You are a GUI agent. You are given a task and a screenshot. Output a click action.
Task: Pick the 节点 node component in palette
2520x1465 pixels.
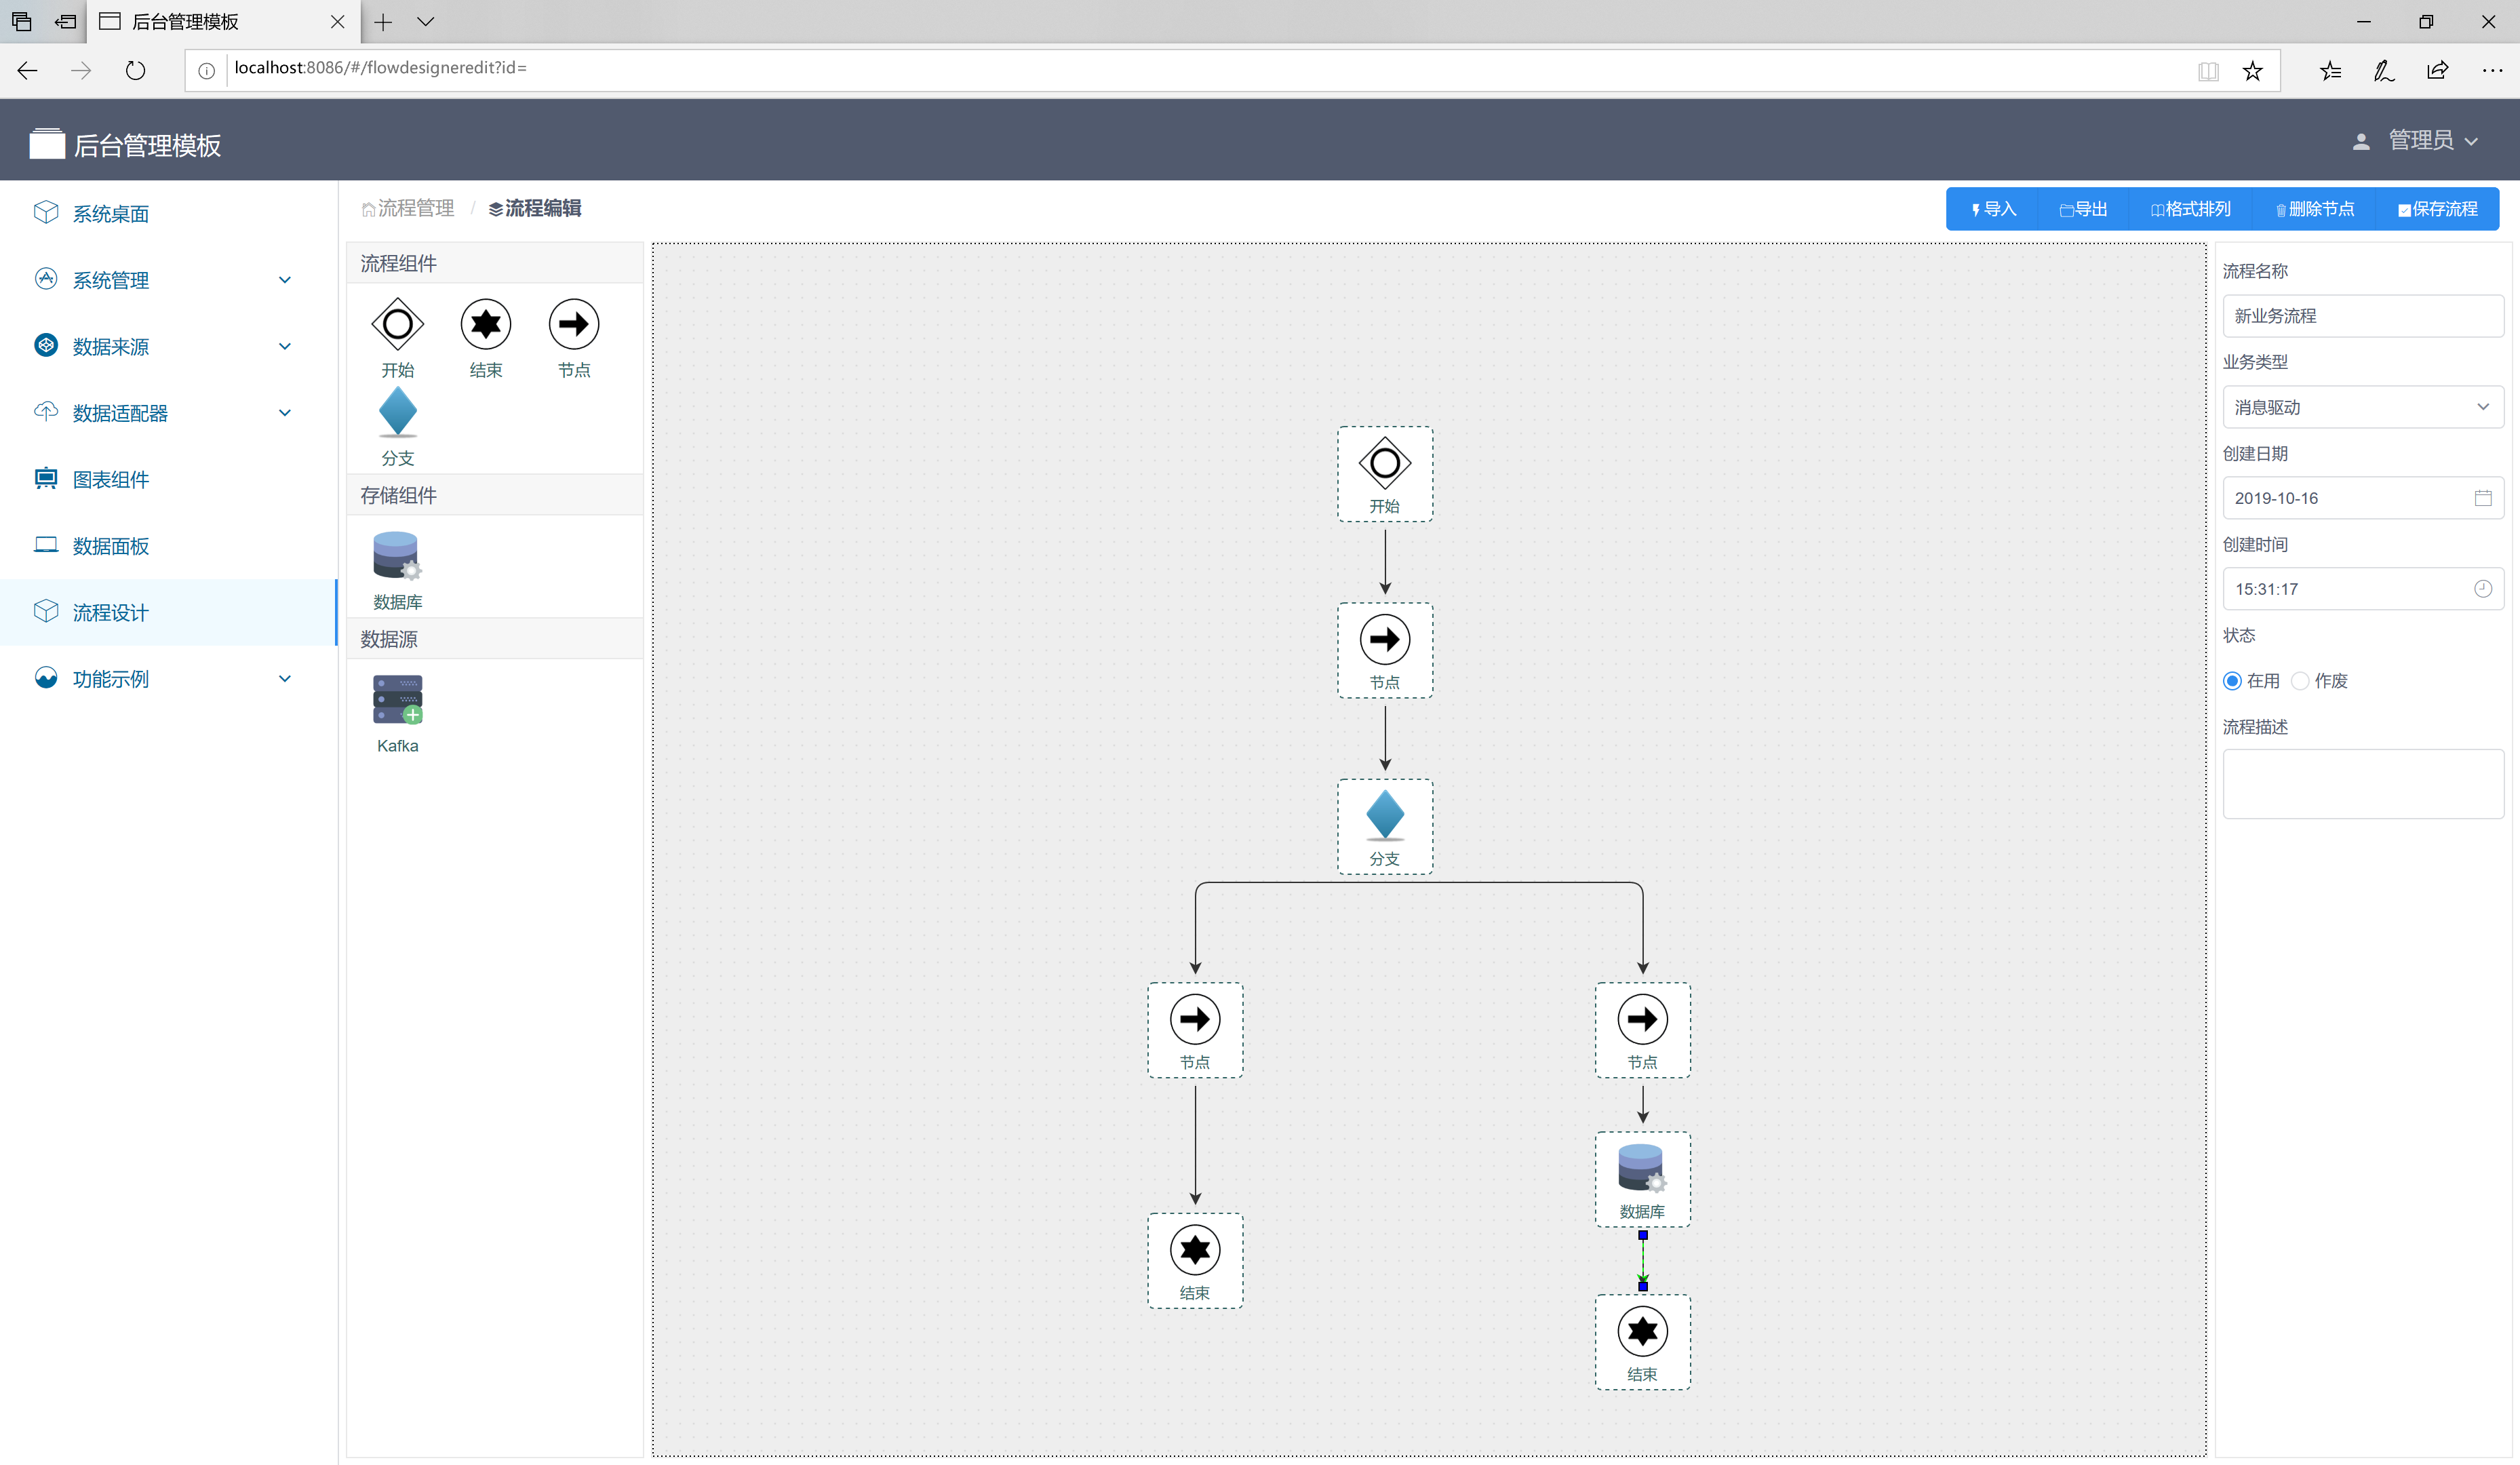coord(573,324)
